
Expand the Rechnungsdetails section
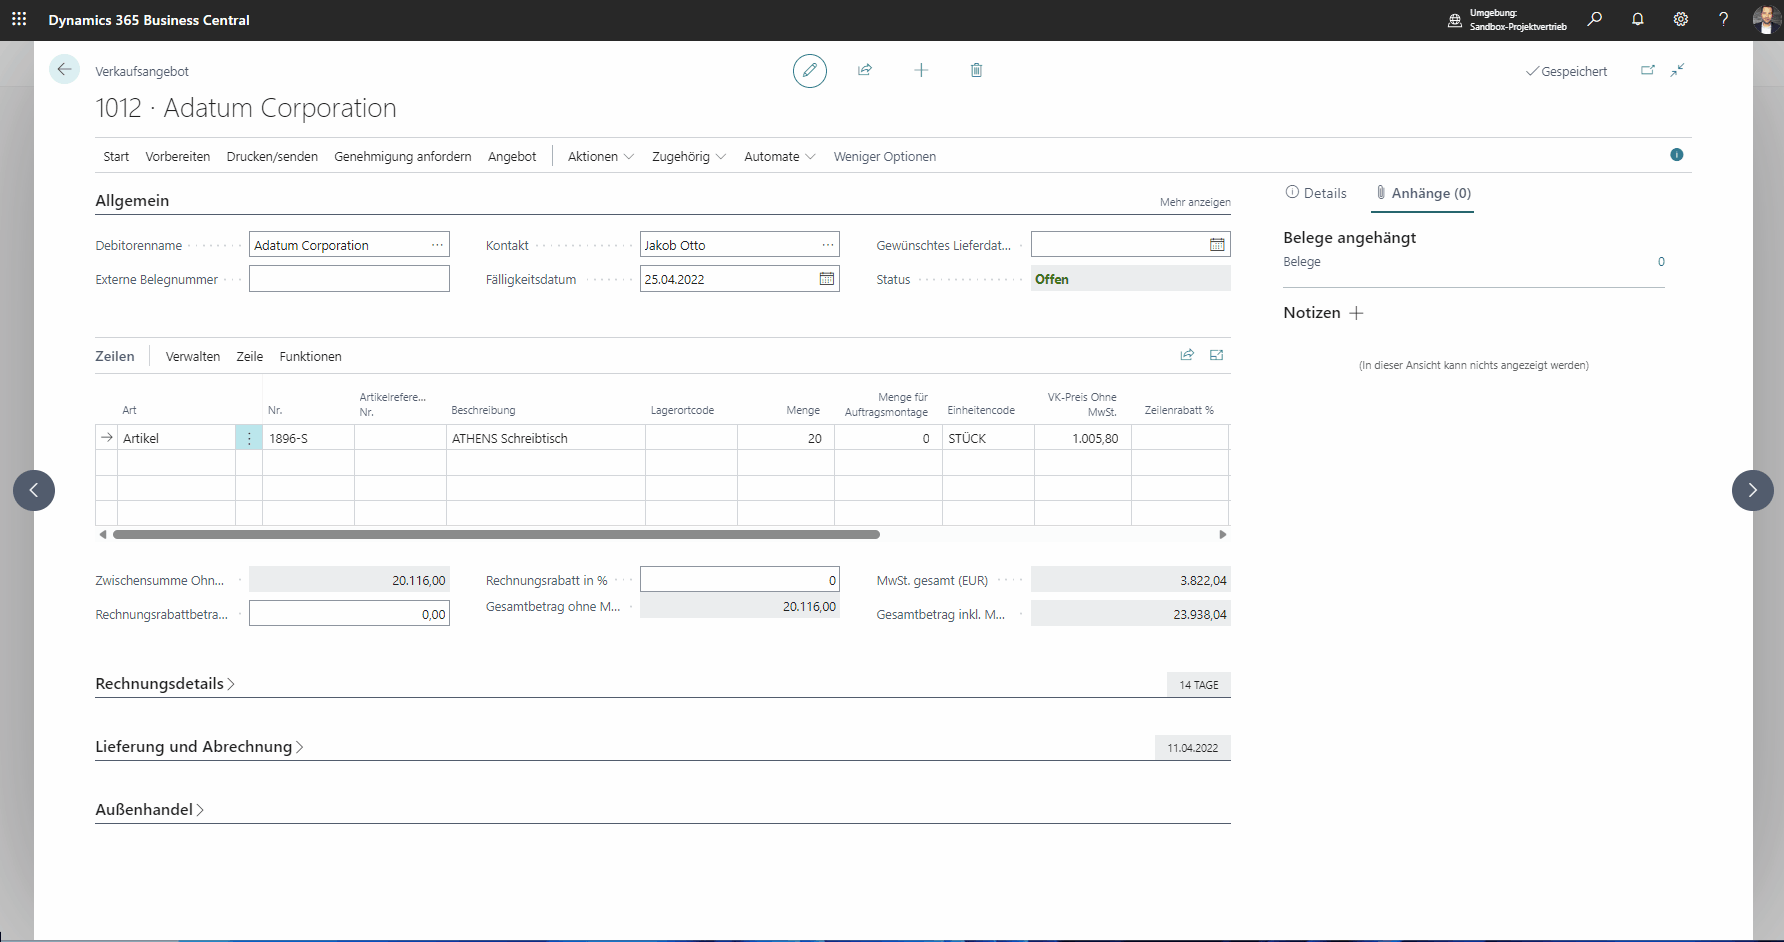165,684
